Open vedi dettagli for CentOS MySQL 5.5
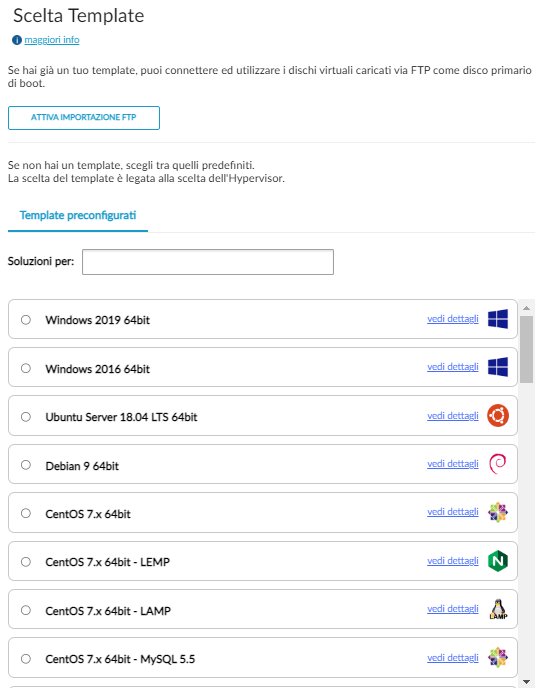543x688 pixels. [453, 658]
